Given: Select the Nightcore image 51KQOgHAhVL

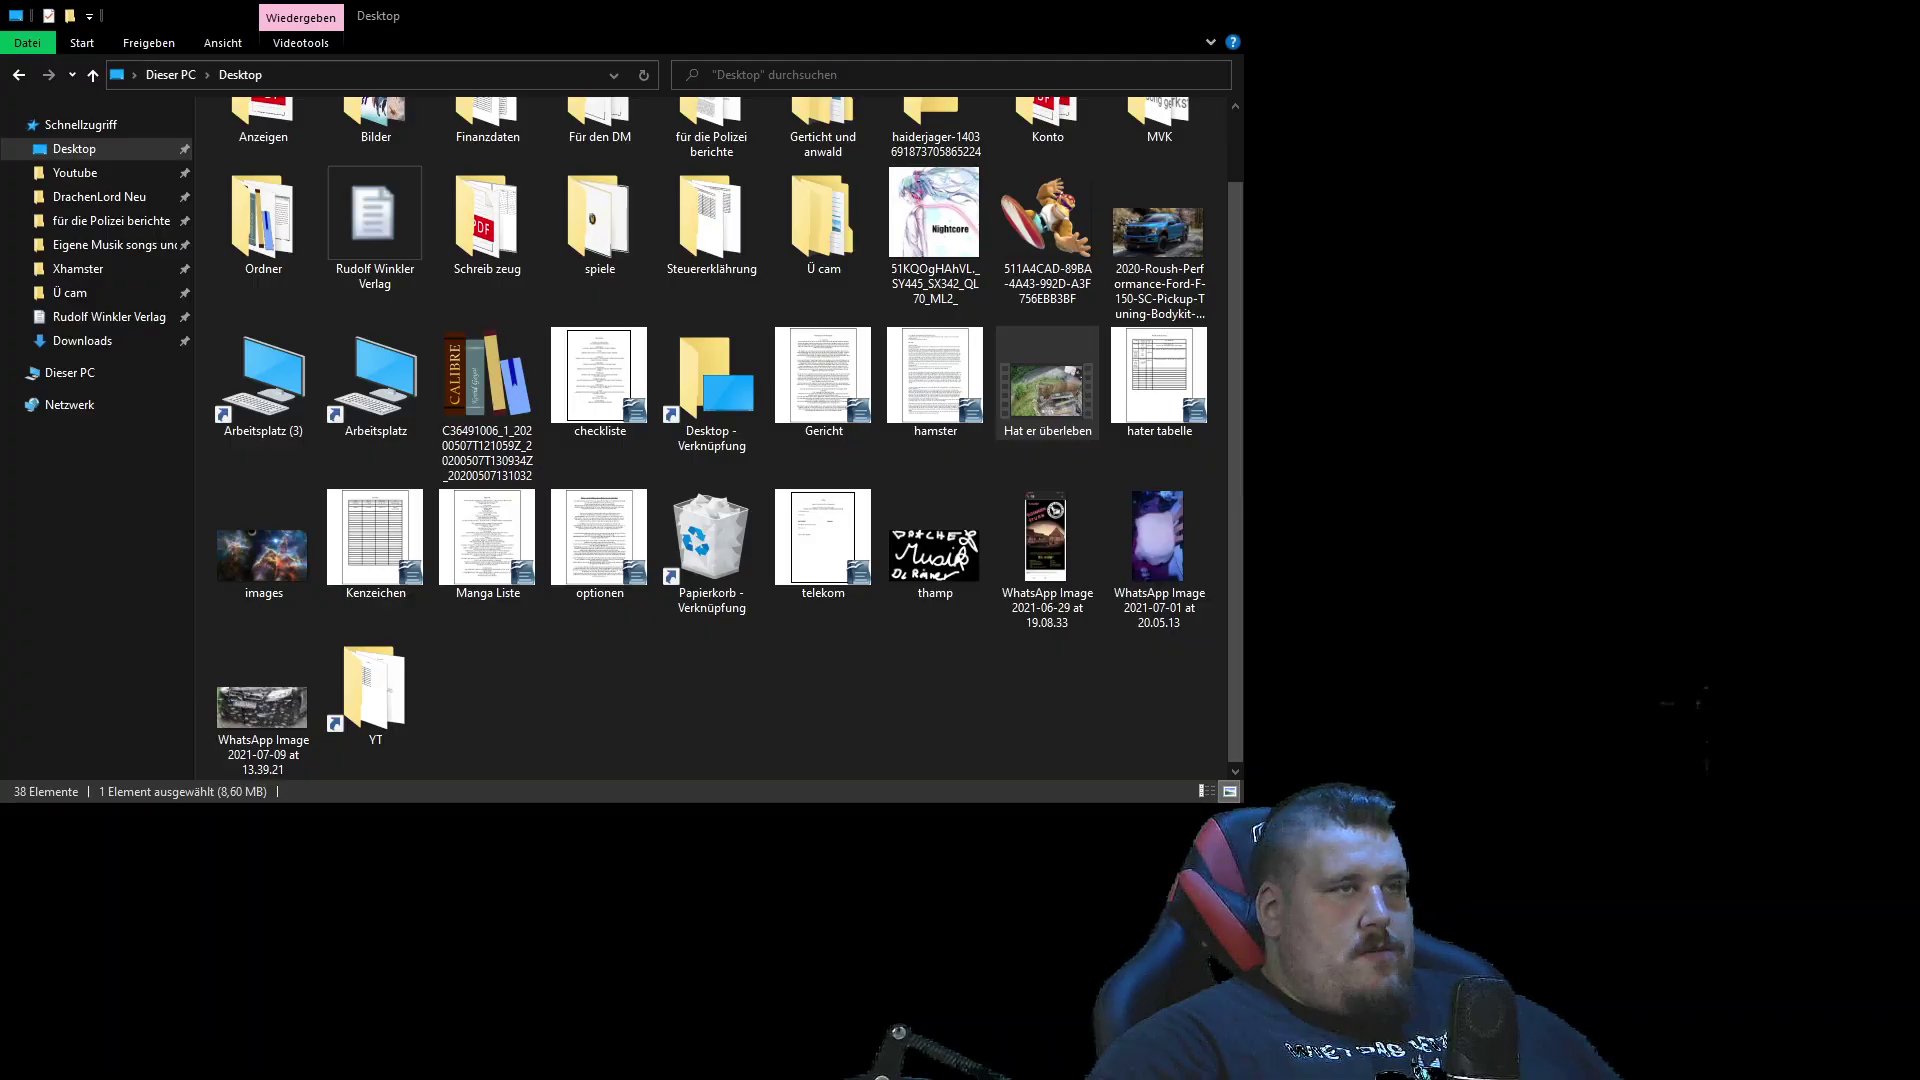Looking at the screenshot, I should tap(934, 212).
